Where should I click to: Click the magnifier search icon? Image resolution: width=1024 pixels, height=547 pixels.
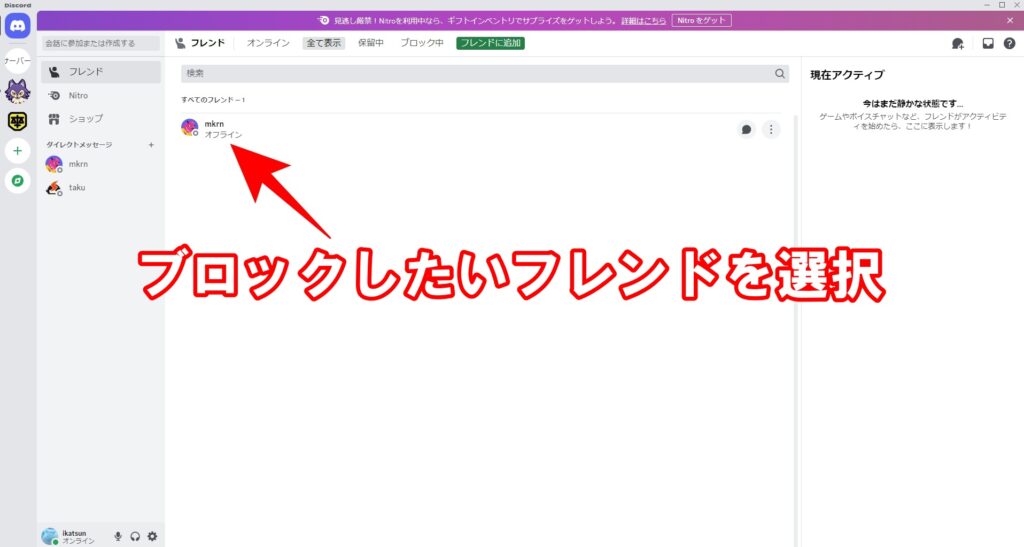780,74
